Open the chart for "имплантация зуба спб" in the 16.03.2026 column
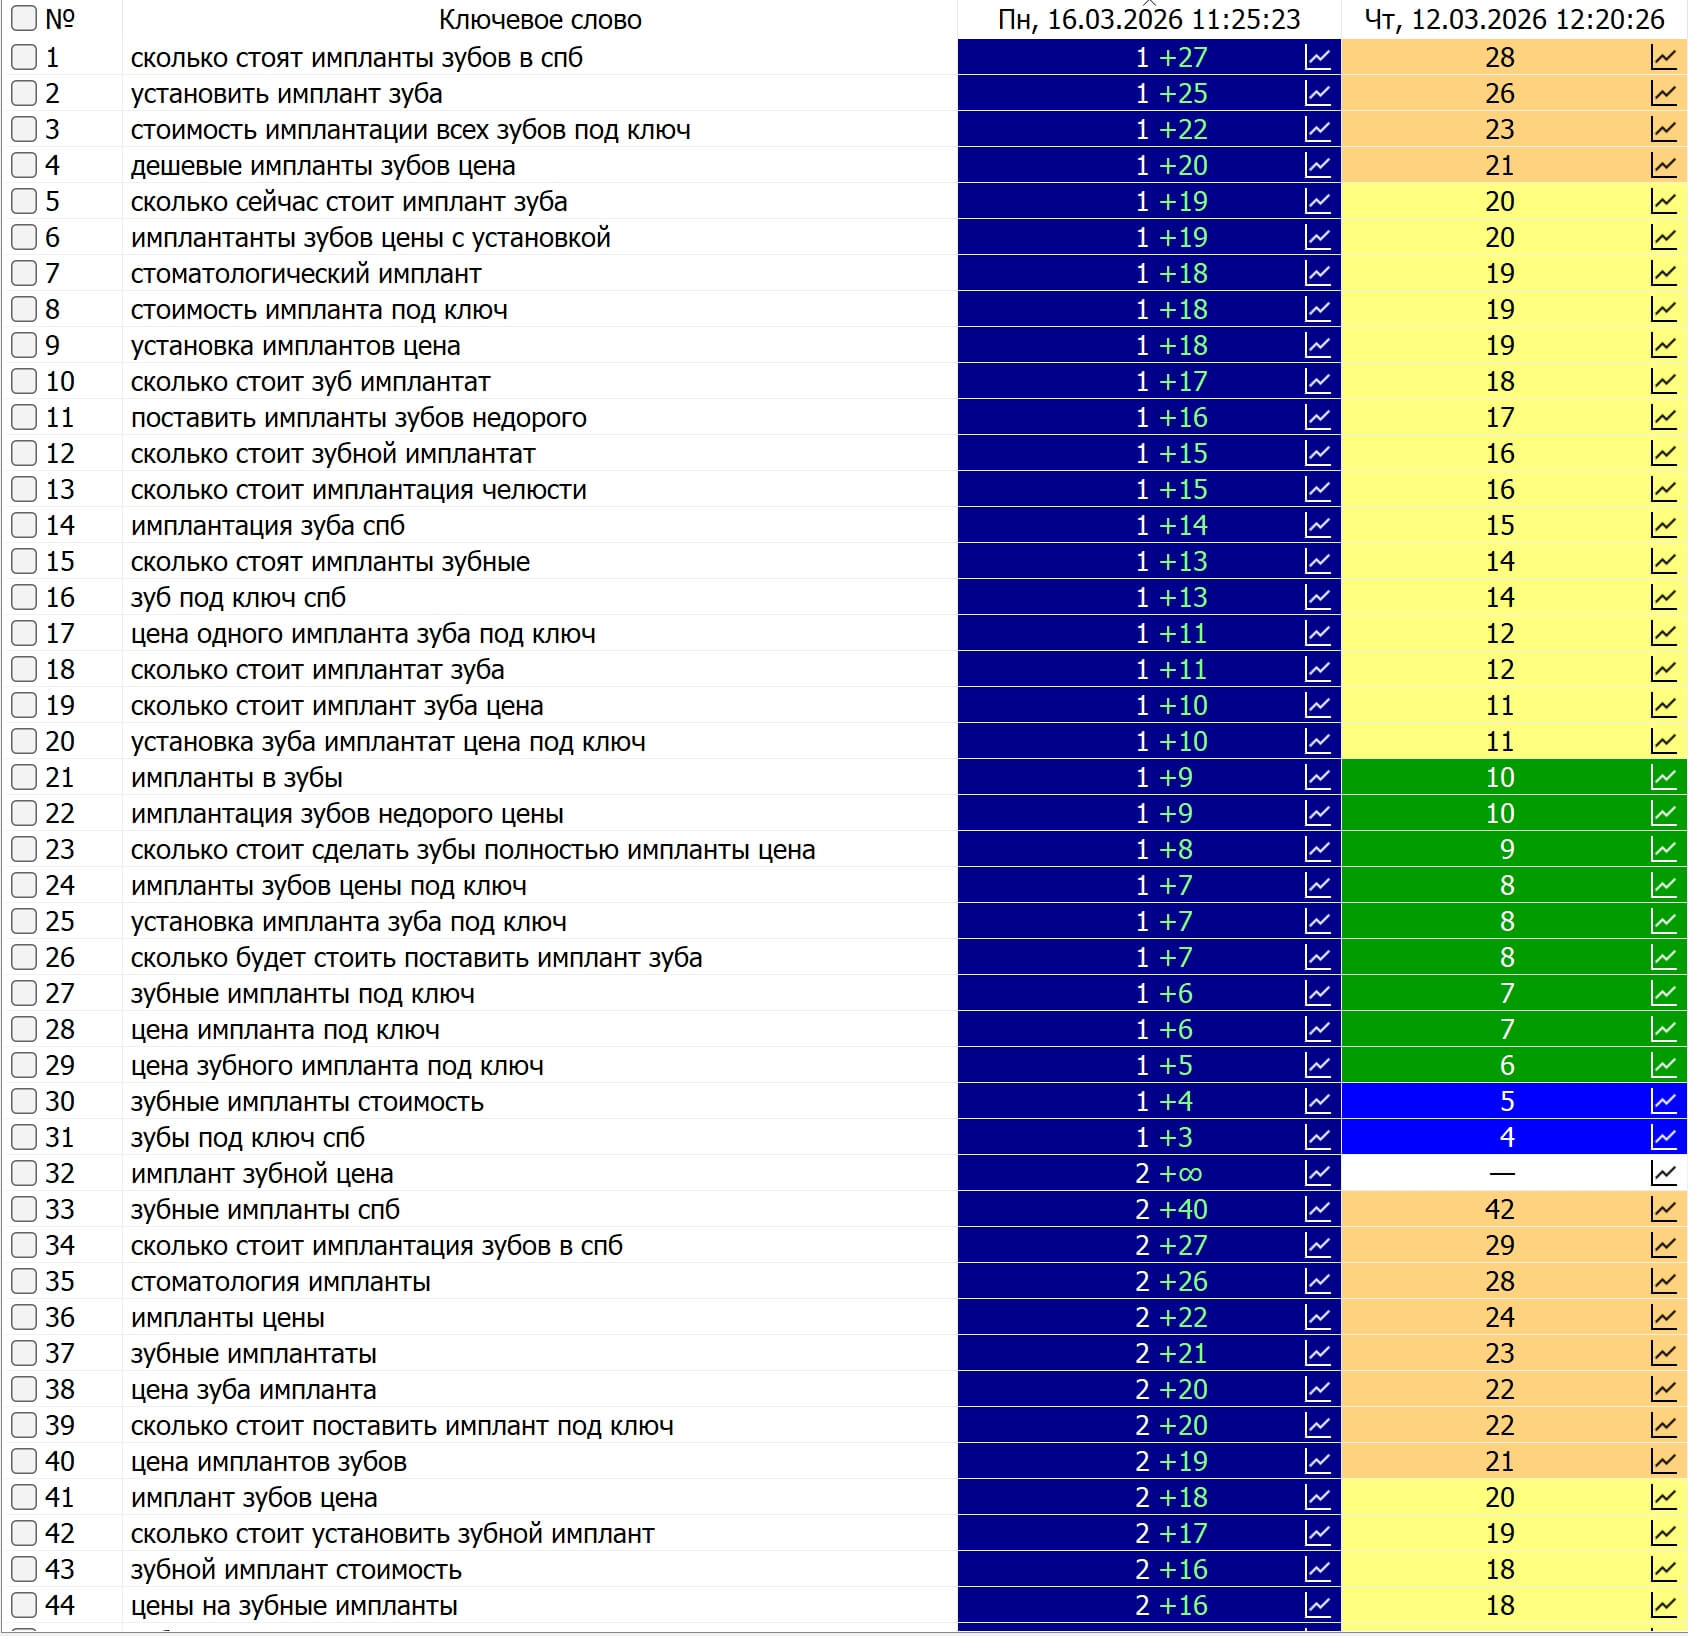The image size is (1688, 1636). pyautogui.click(x=1318, y=526)
